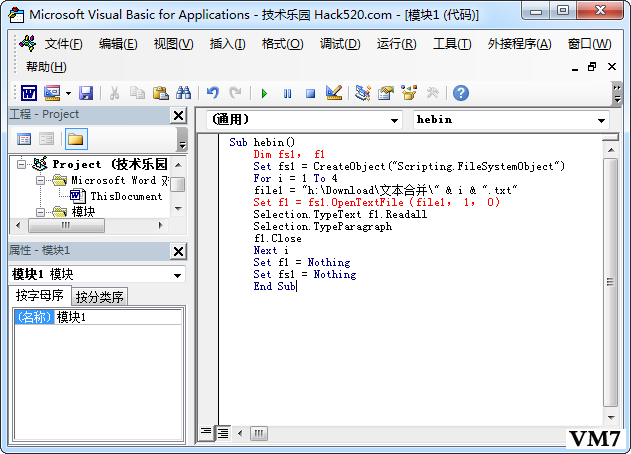Run the macro with green play icon
The width and height of the screenshot is (631, 454).
pyautogui.click(x=264, y=94)
